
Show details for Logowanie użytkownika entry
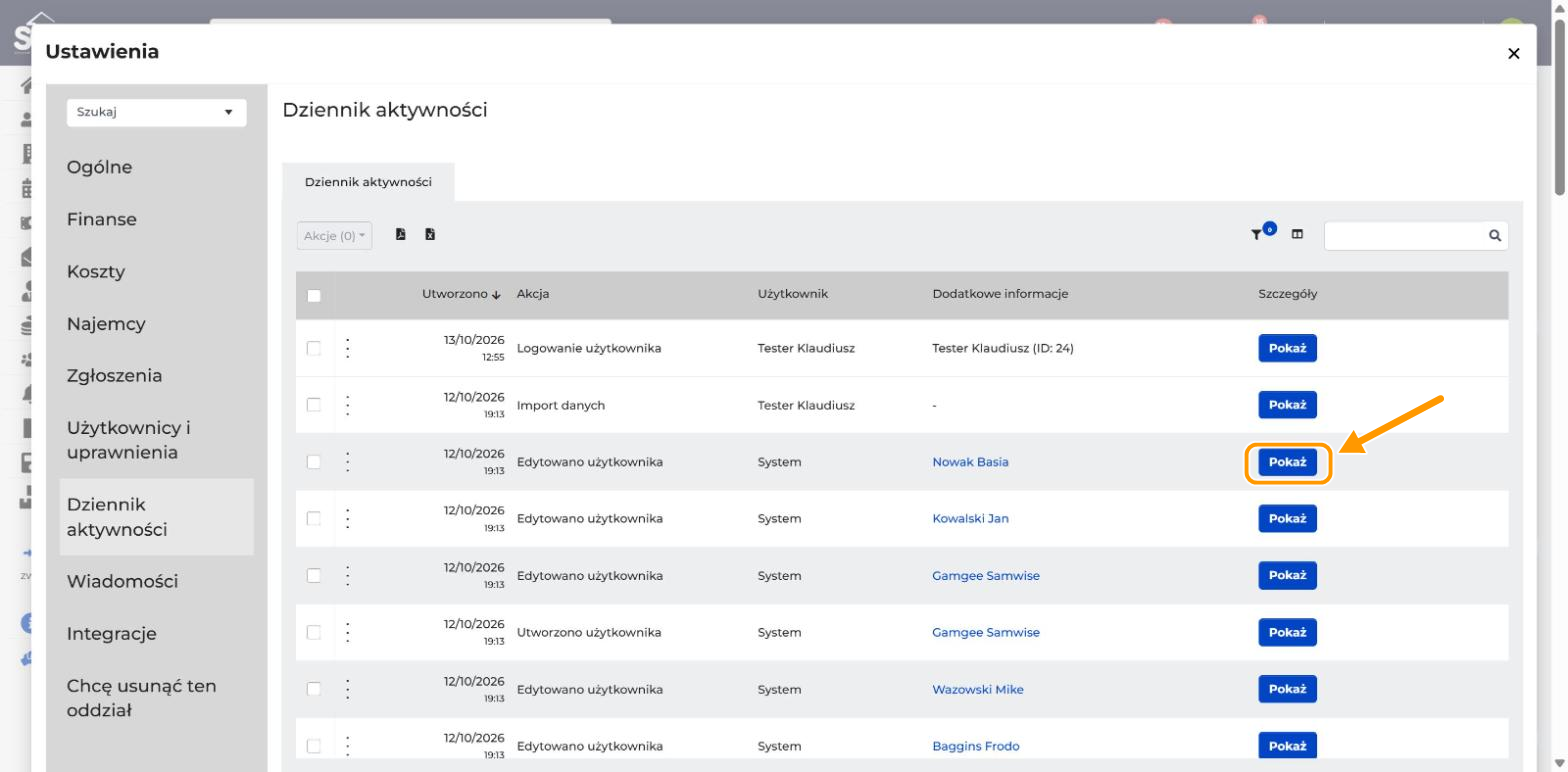[1287, 348]
